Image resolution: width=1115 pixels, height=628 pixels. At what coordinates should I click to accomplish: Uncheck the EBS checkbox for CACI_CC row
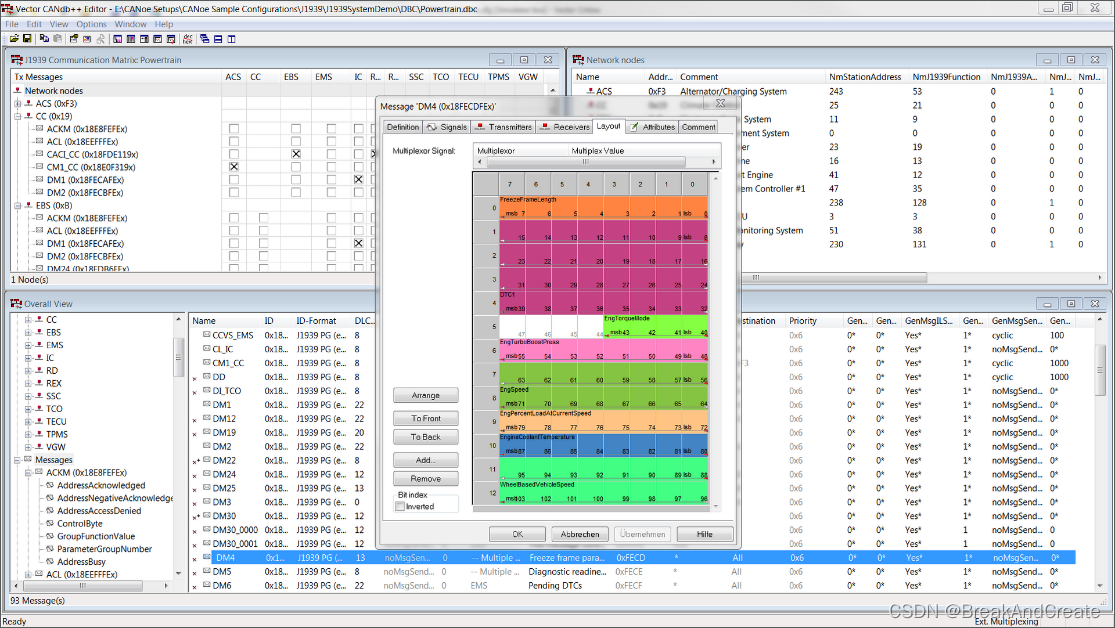tap(296, 154)
